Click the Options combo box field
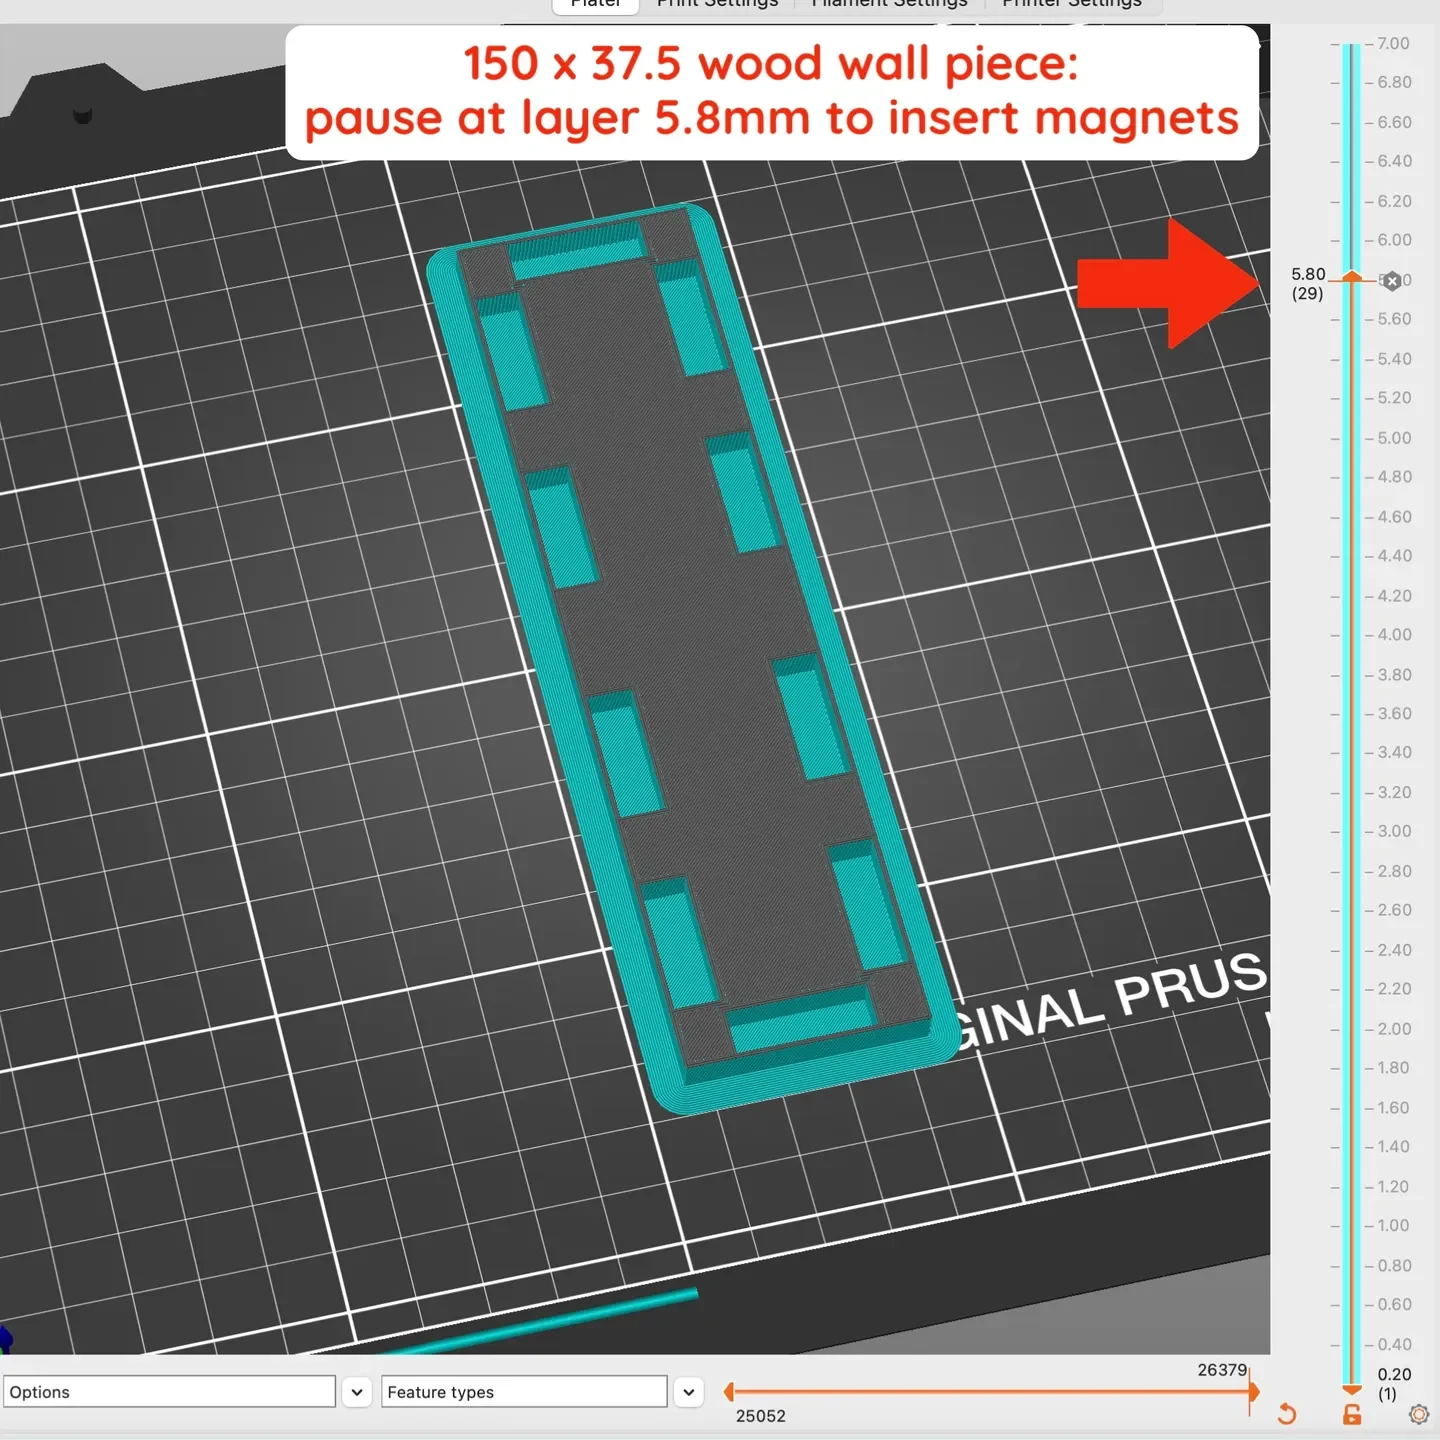The image size is (1440, 1440). point(169,1392)
